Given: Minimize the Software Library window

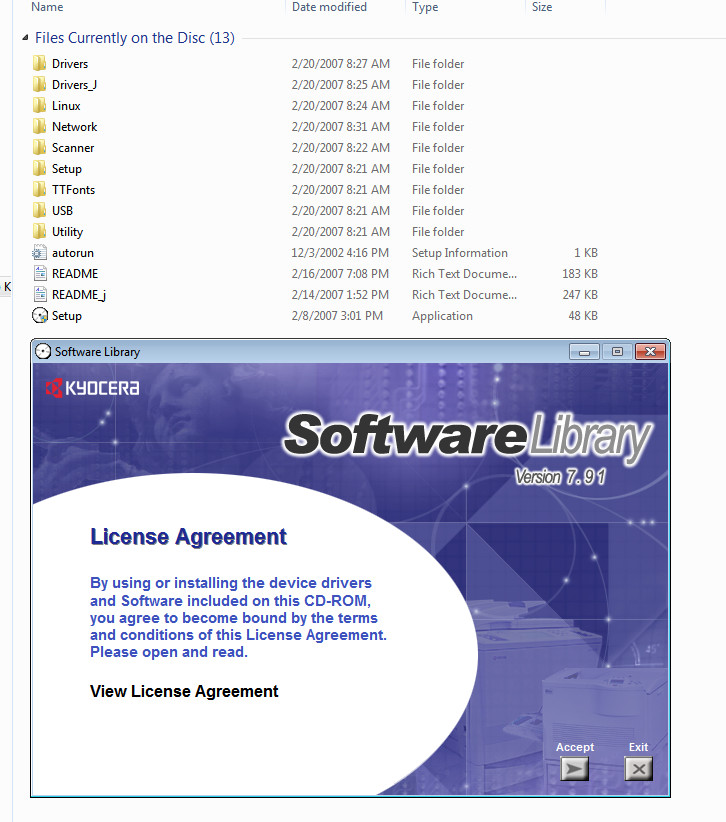Looking at the screenshot, I should coord(584,352).
